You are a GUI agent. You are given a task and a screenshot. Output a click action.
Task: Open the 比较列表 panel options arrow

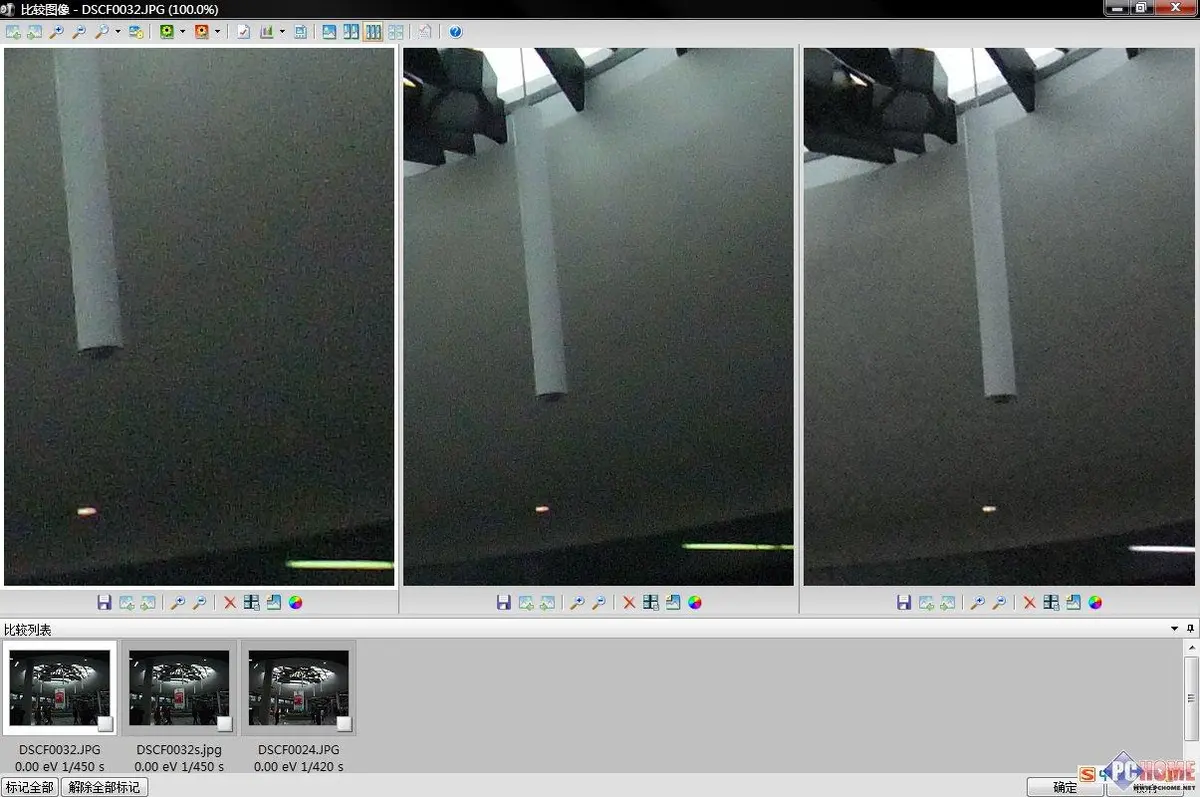[x=1174, y=629]
